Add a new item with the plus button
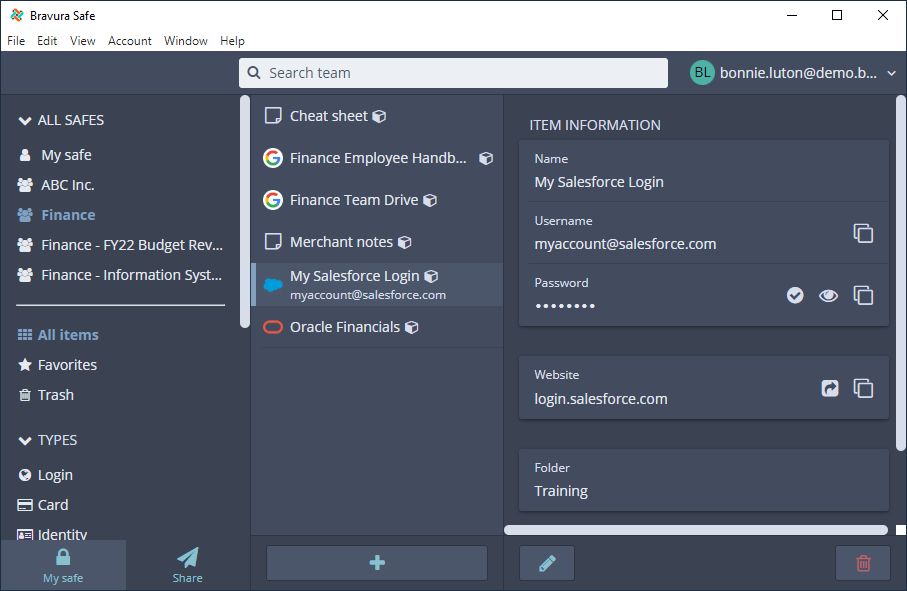This screenshot has width=907, height=591. 376,562
